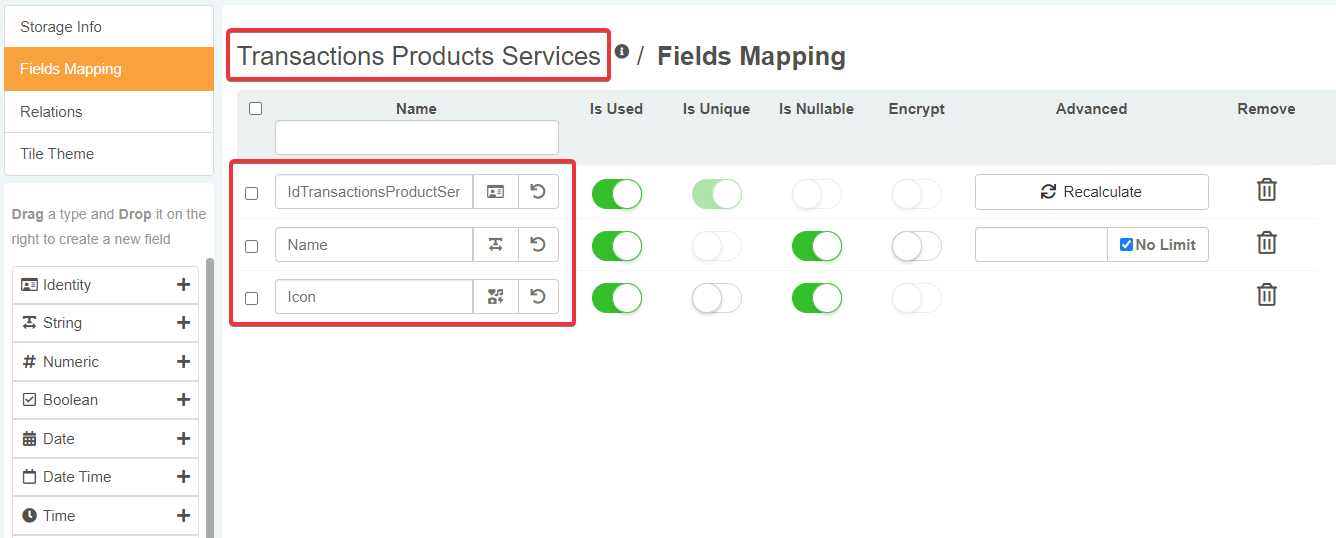The height and width of the screenshot is (538, 1336).
Task: Uncheck the No Limit checkbox
Action: tap(1126, 245)
